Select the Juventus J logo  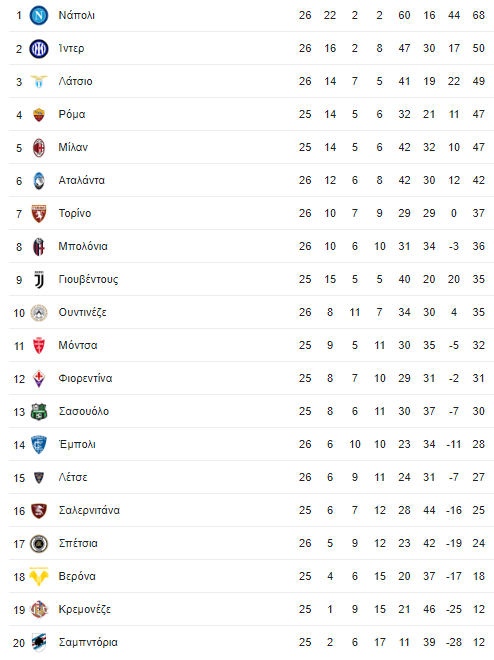point(39,279)
